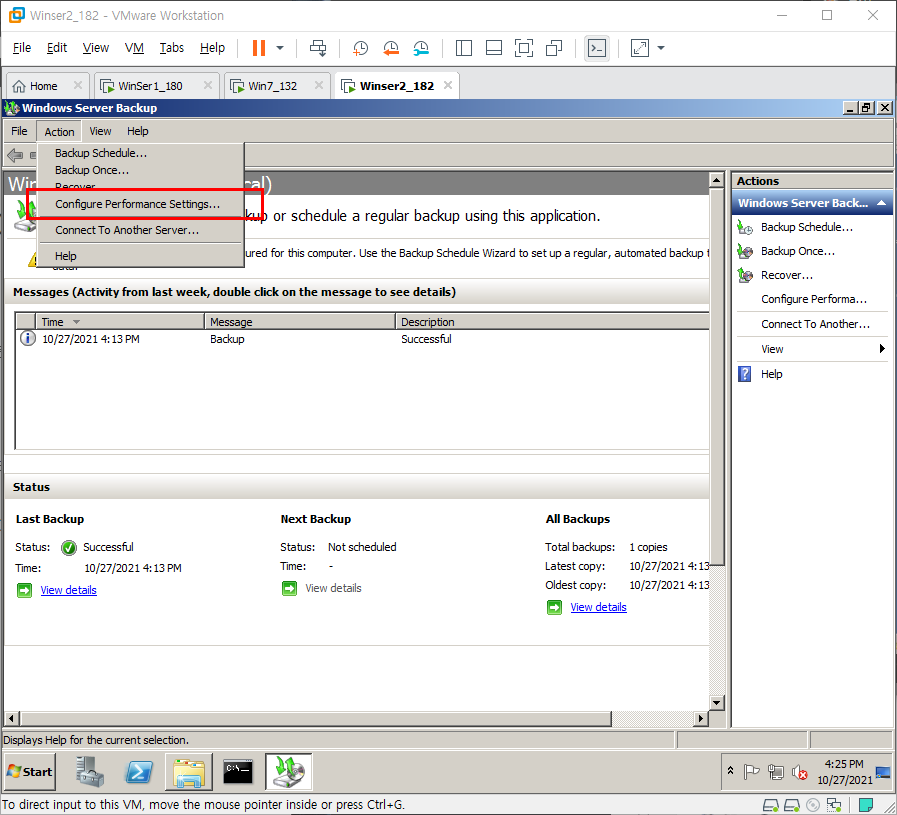Screen dimensions: 897x815
Task: Send Ctrl+Alt+Del to the VM
Action: (318, 48)
